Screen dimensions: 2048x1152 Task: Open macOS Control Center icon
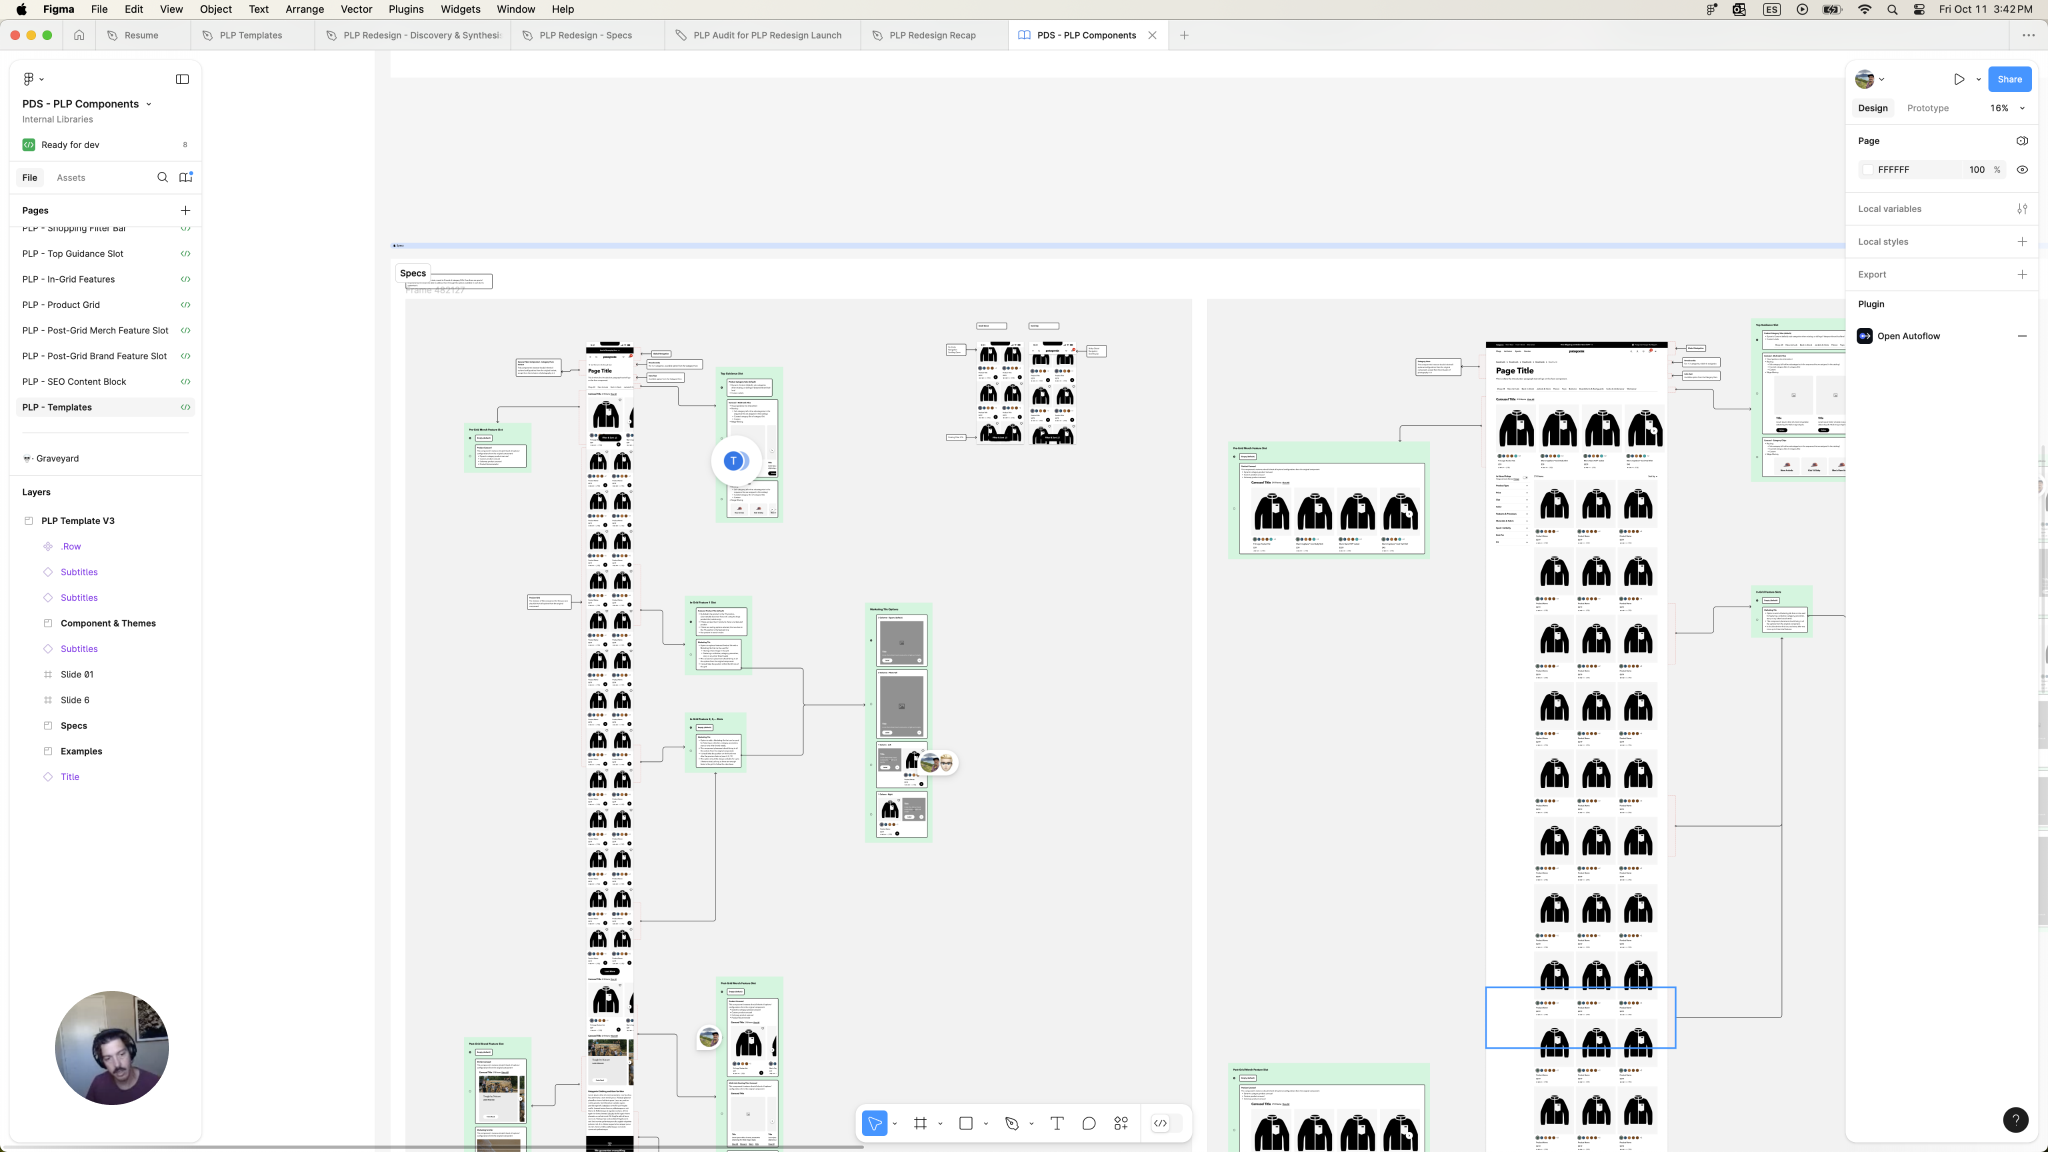[1918, 9]
